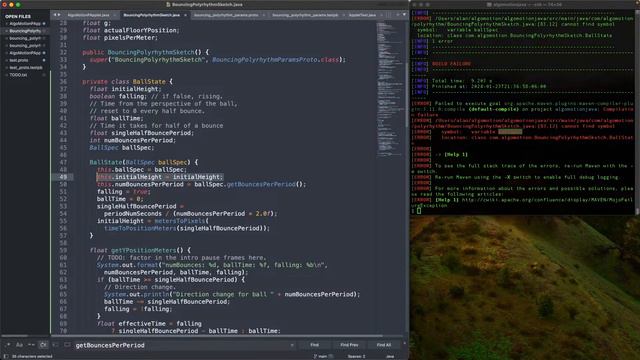Screen dimensions: 640x360
Task: Click 'float getYPositionMeters() {' line
Action: [x=140, y=250]
